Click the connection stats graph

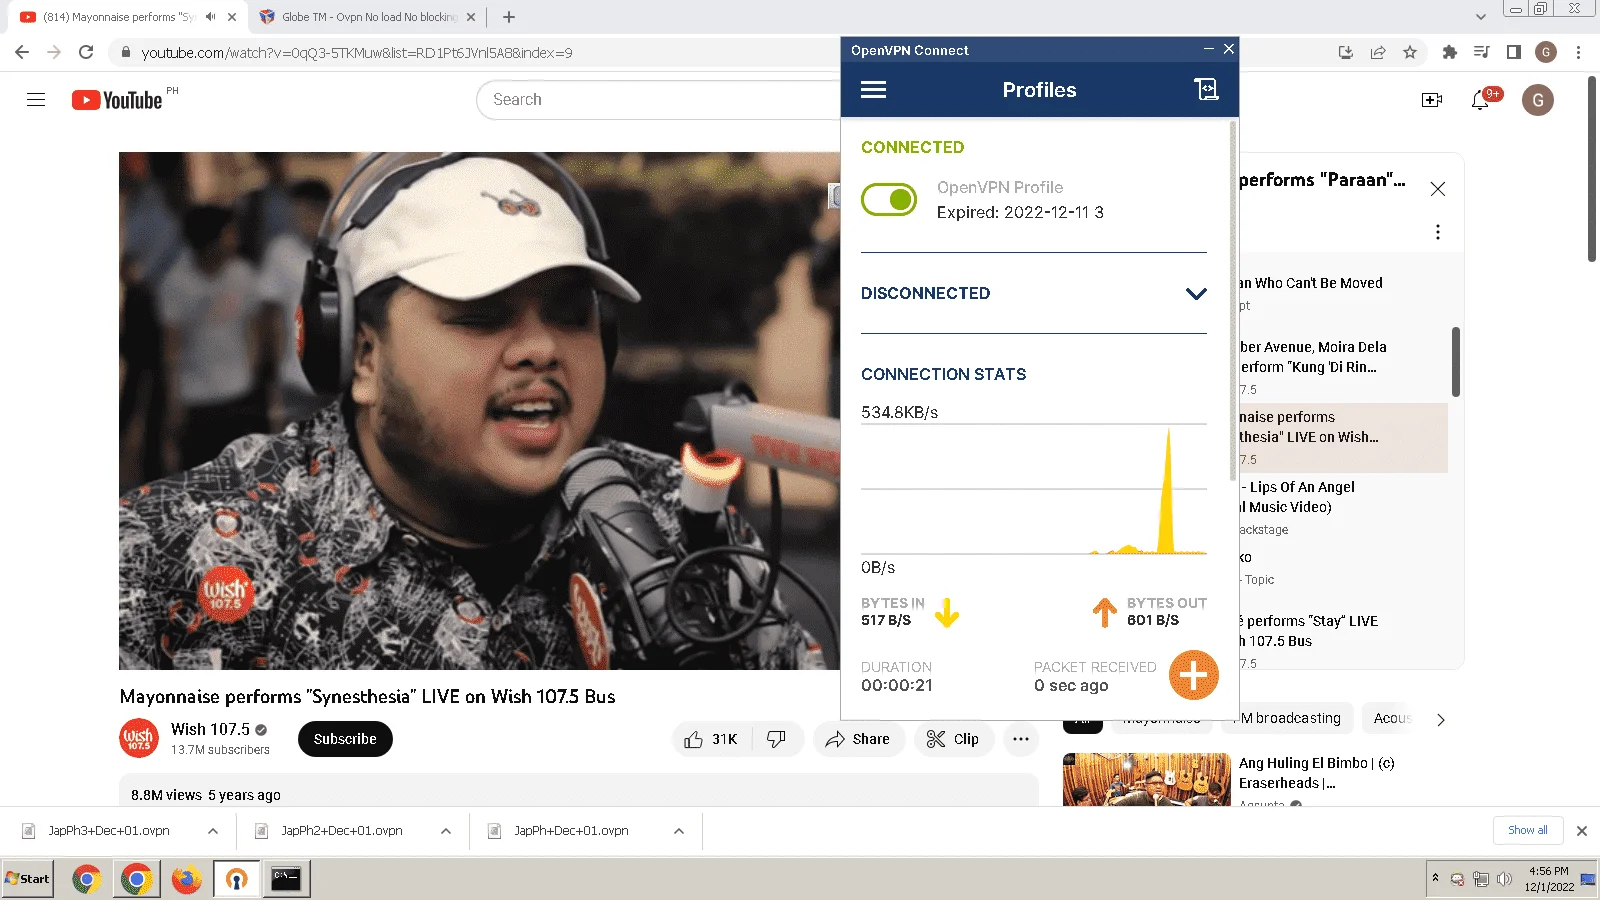tap(1034, 489)
